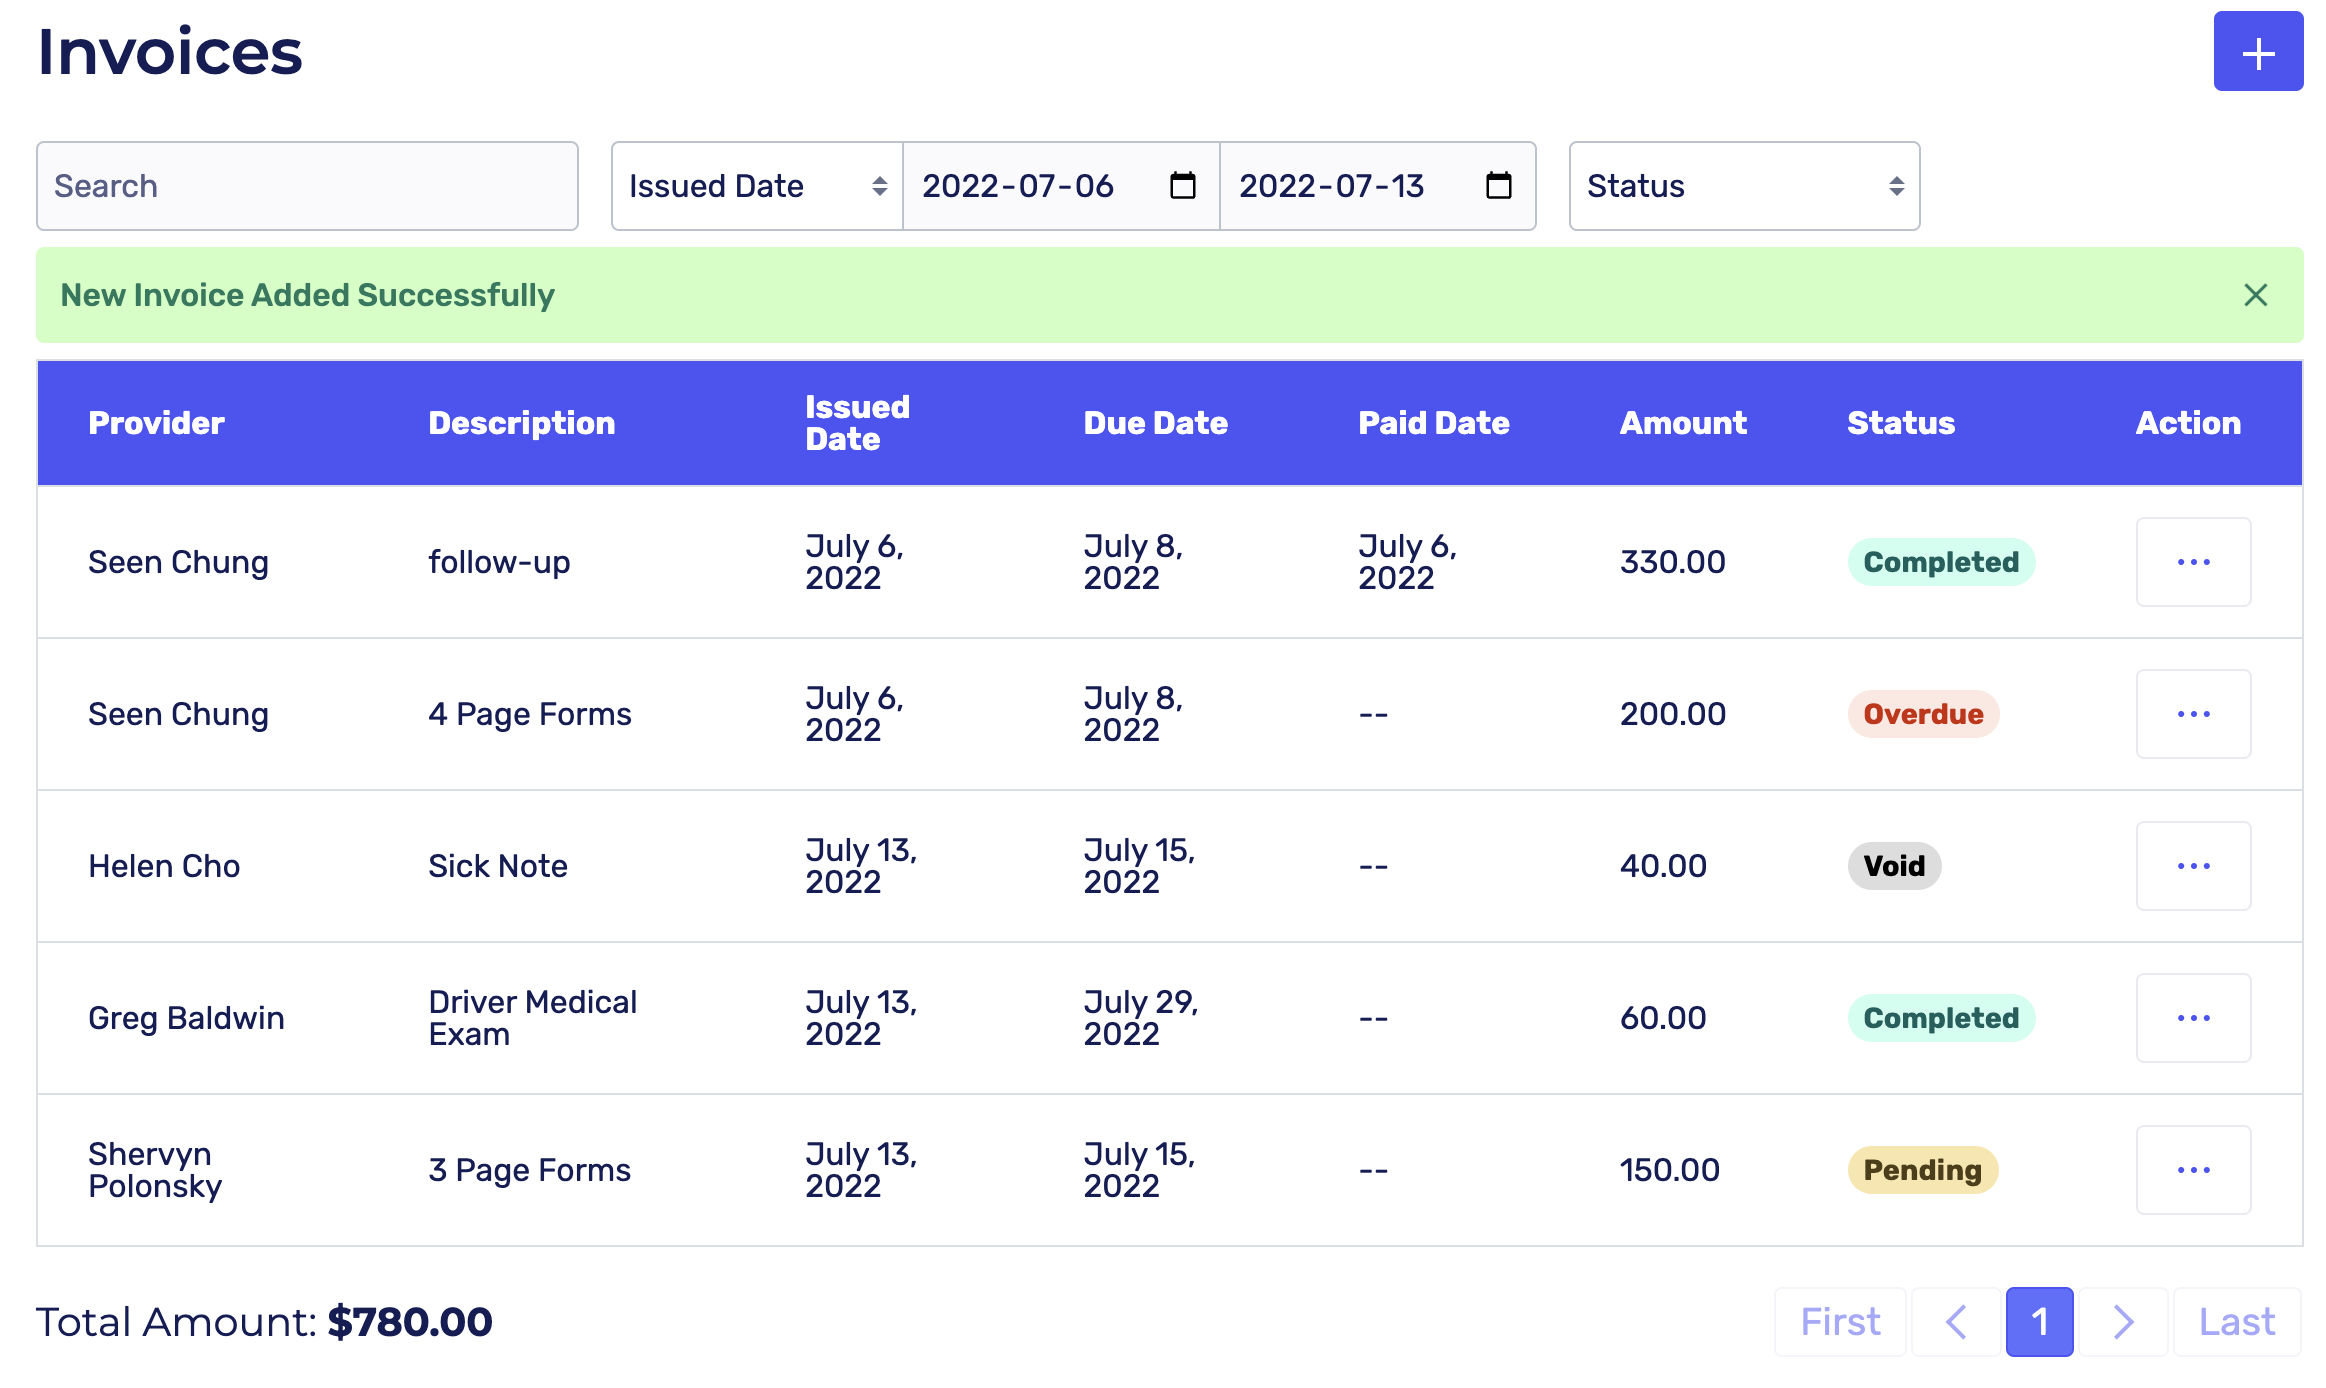
Task: Dismiss the New Invoice Added notification
Action: (2256, 295)
